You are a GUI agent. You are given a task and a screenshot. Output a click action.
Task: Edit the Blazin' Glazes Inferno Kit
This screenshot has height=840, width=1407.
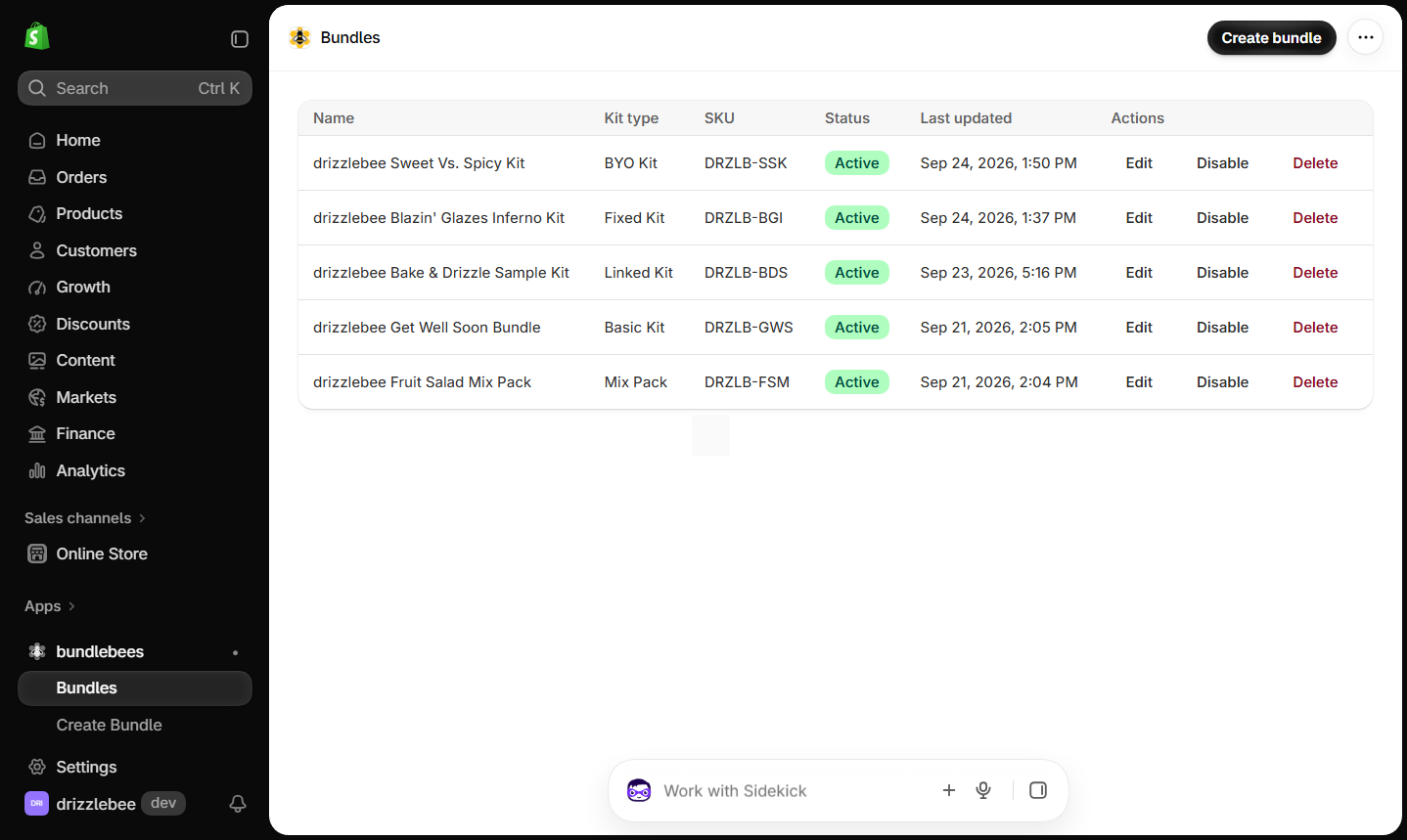tap(1139, 218)
